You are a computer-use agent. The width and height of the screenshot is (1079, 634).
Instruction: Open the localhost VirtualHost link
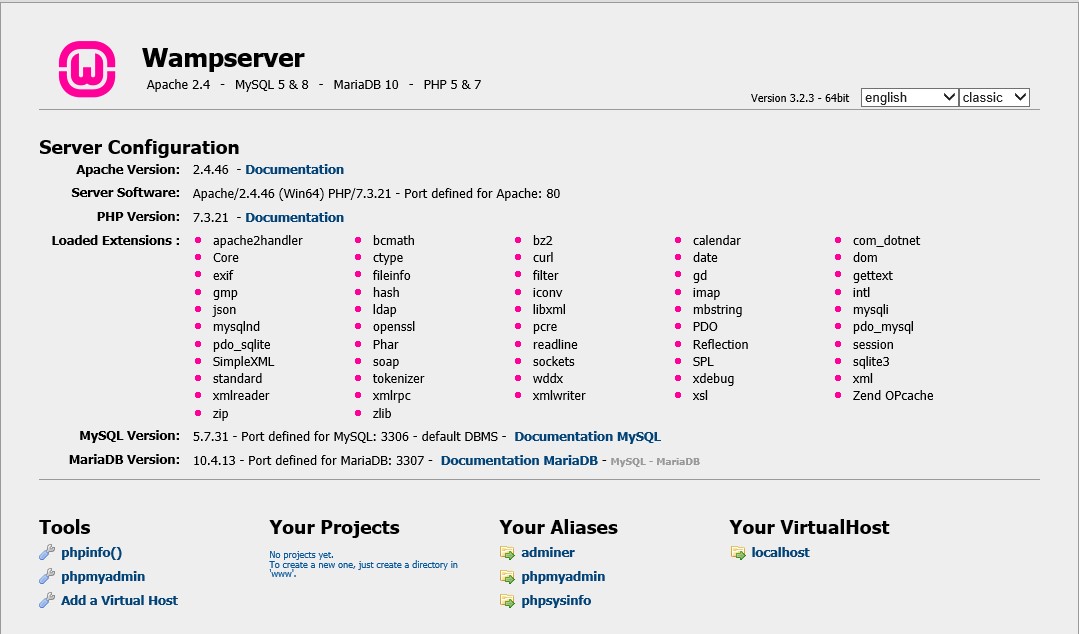pos(782,552)
